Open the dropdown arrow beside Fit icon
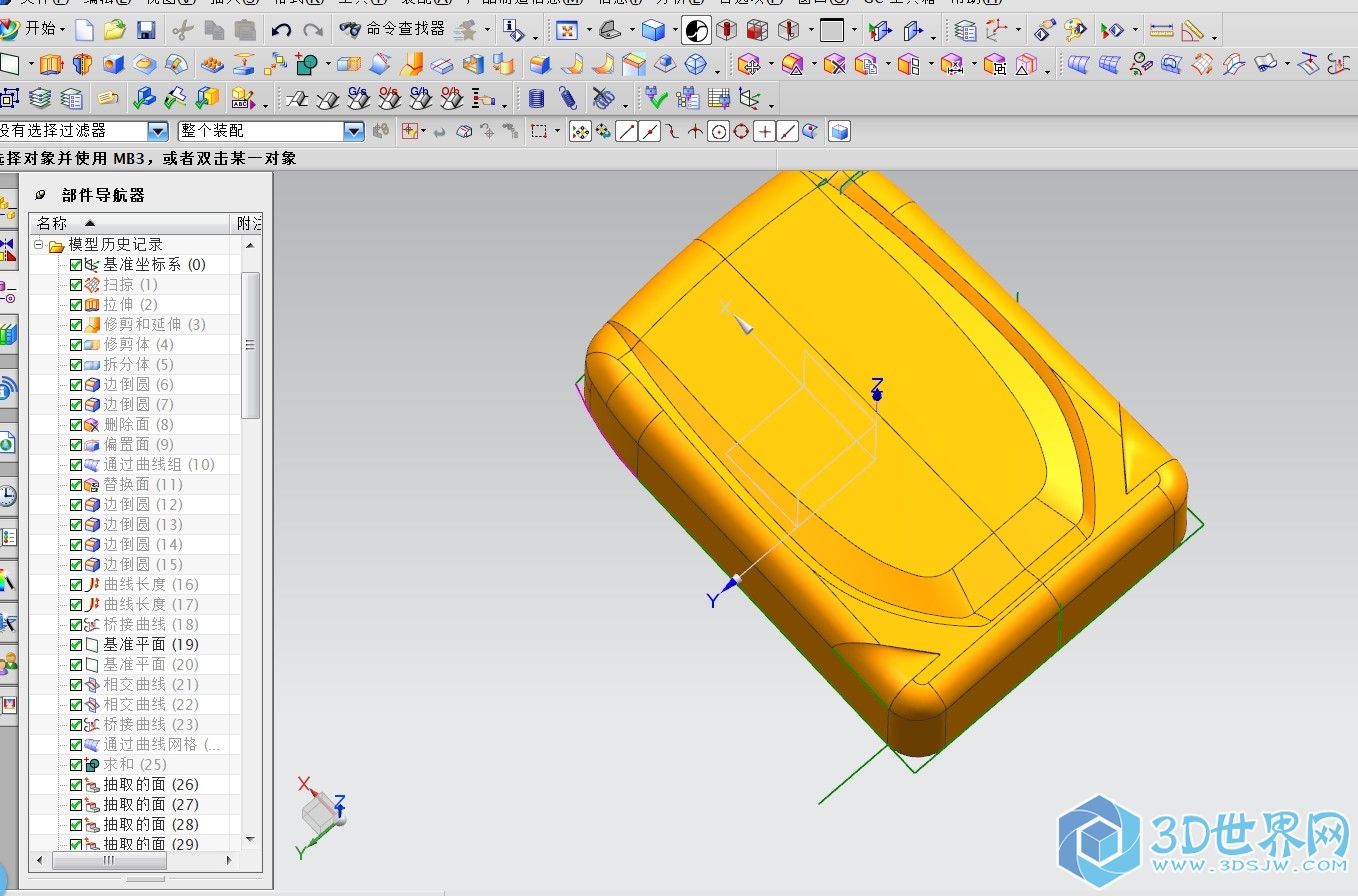 588,31
